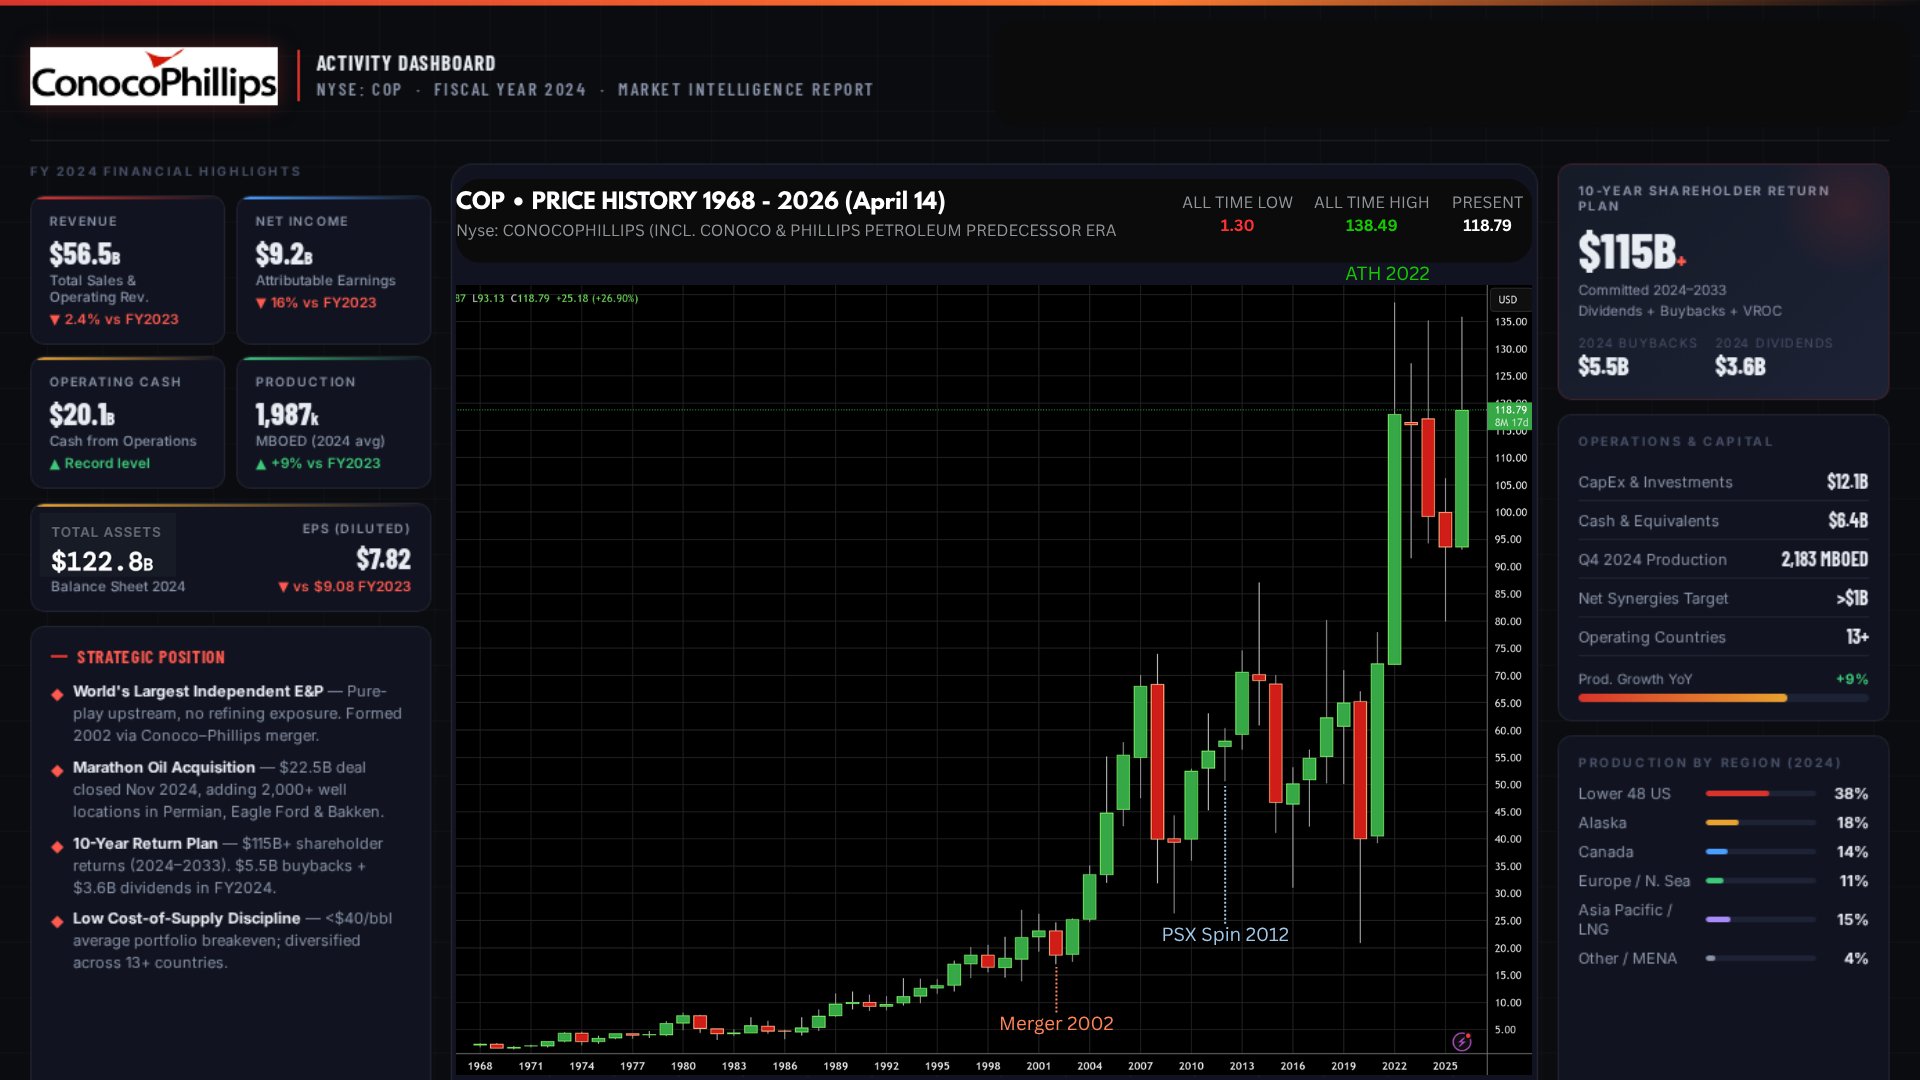Click the diamond bullet beside World's Largest Independent E&P

tap(57, 694)
